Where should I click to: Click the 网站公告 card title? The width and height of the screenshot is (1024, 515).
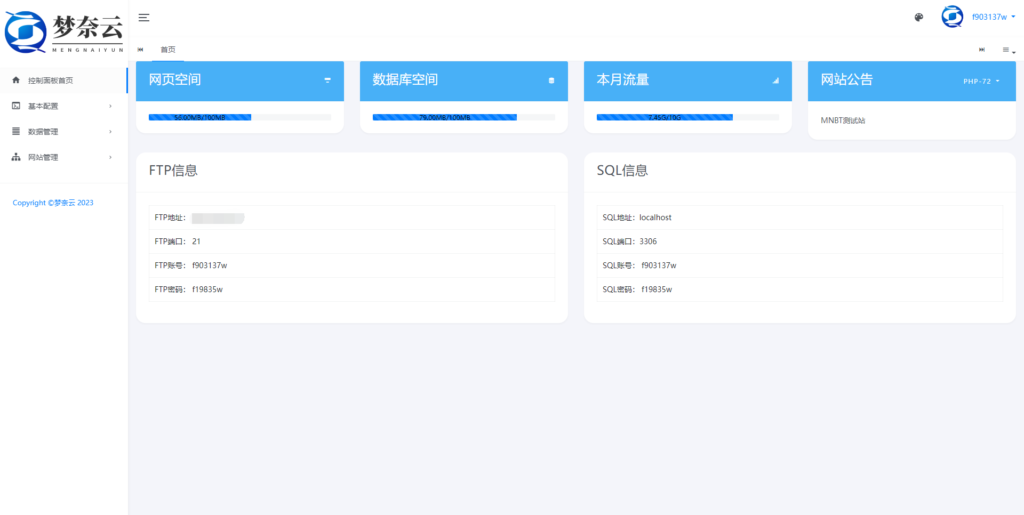pyautogui.click(x=847, y=80)
